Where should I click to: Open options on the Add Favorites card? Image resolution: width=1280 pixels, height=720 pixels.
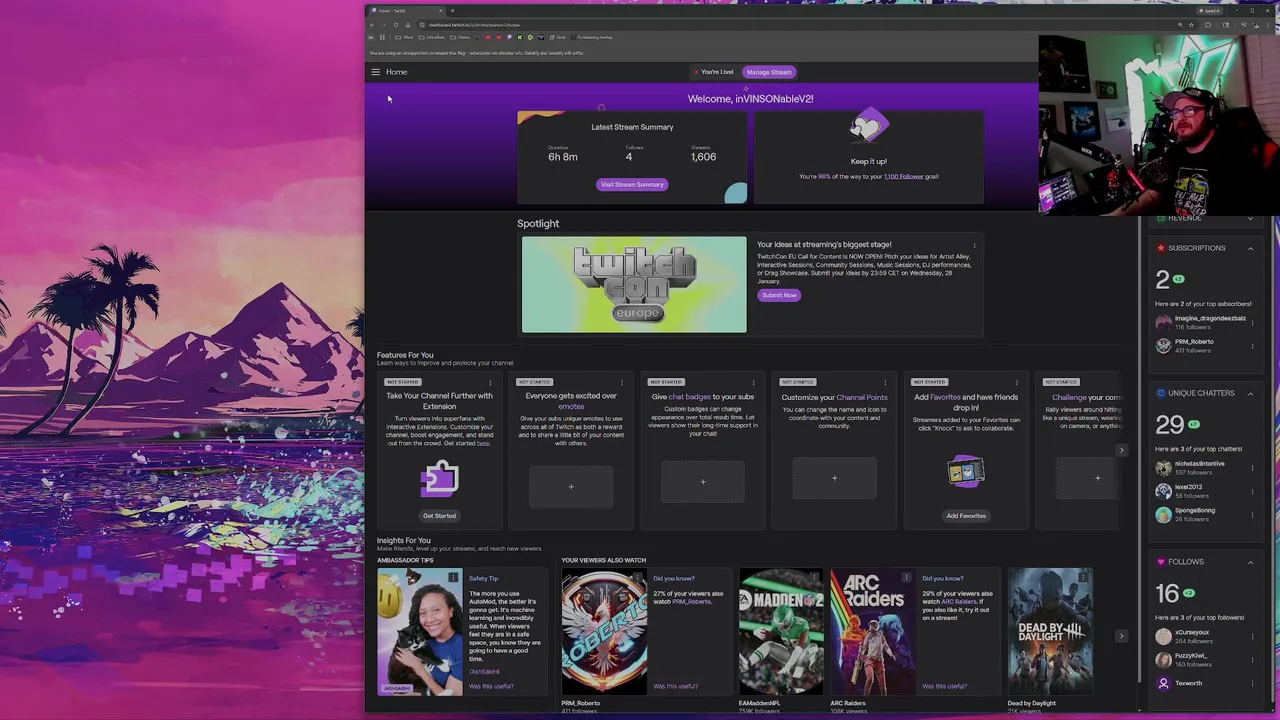tap(1017, 382)
